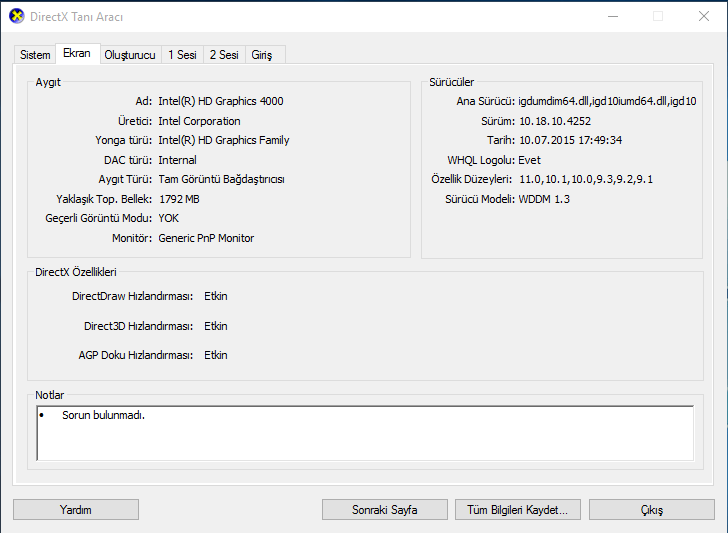Click Tüm Bilgileri Kaydet button

pyautogui.click(x=518, y=510)
